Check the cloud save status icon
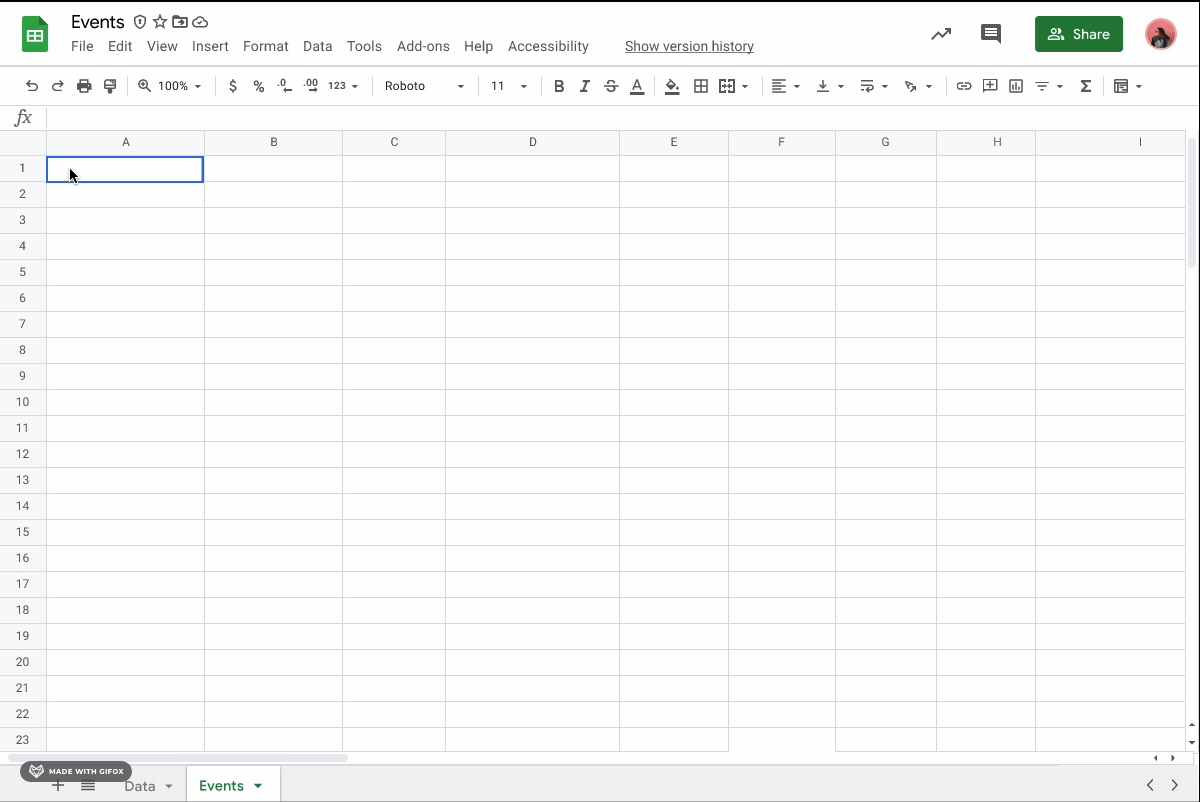The image size is (1200, 802). click(200, 22)
